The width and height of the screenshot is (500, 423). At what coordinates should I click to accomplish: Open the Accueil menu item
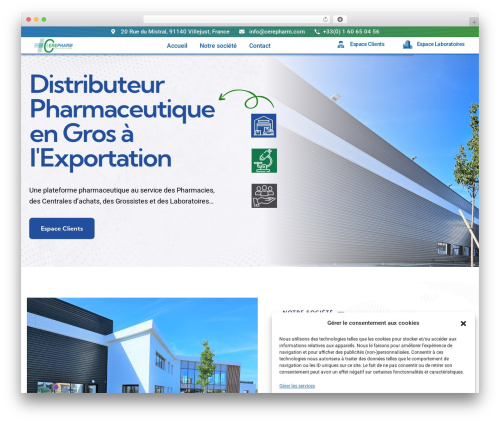tap(177, 46)
